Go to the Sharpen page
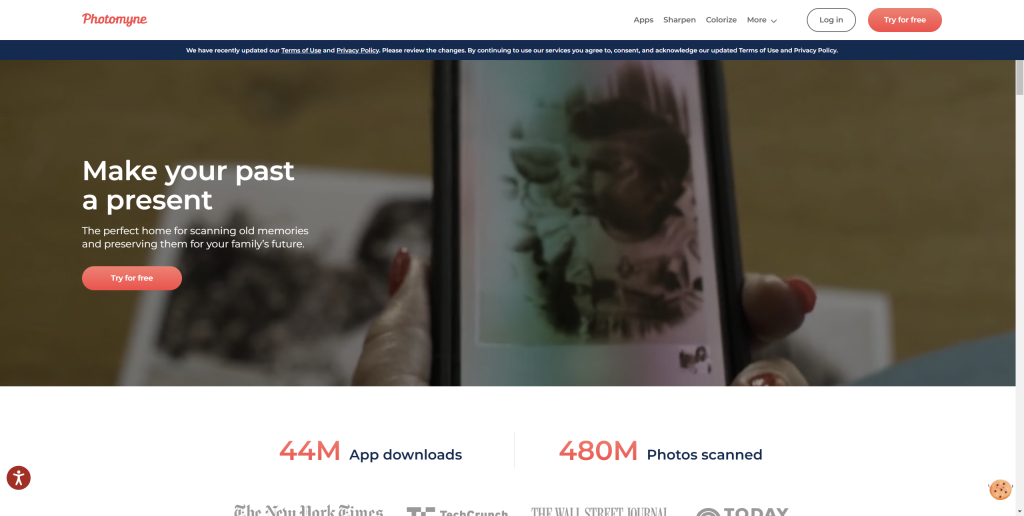This screenshot has width=1024, height=516. pos(679,20)
